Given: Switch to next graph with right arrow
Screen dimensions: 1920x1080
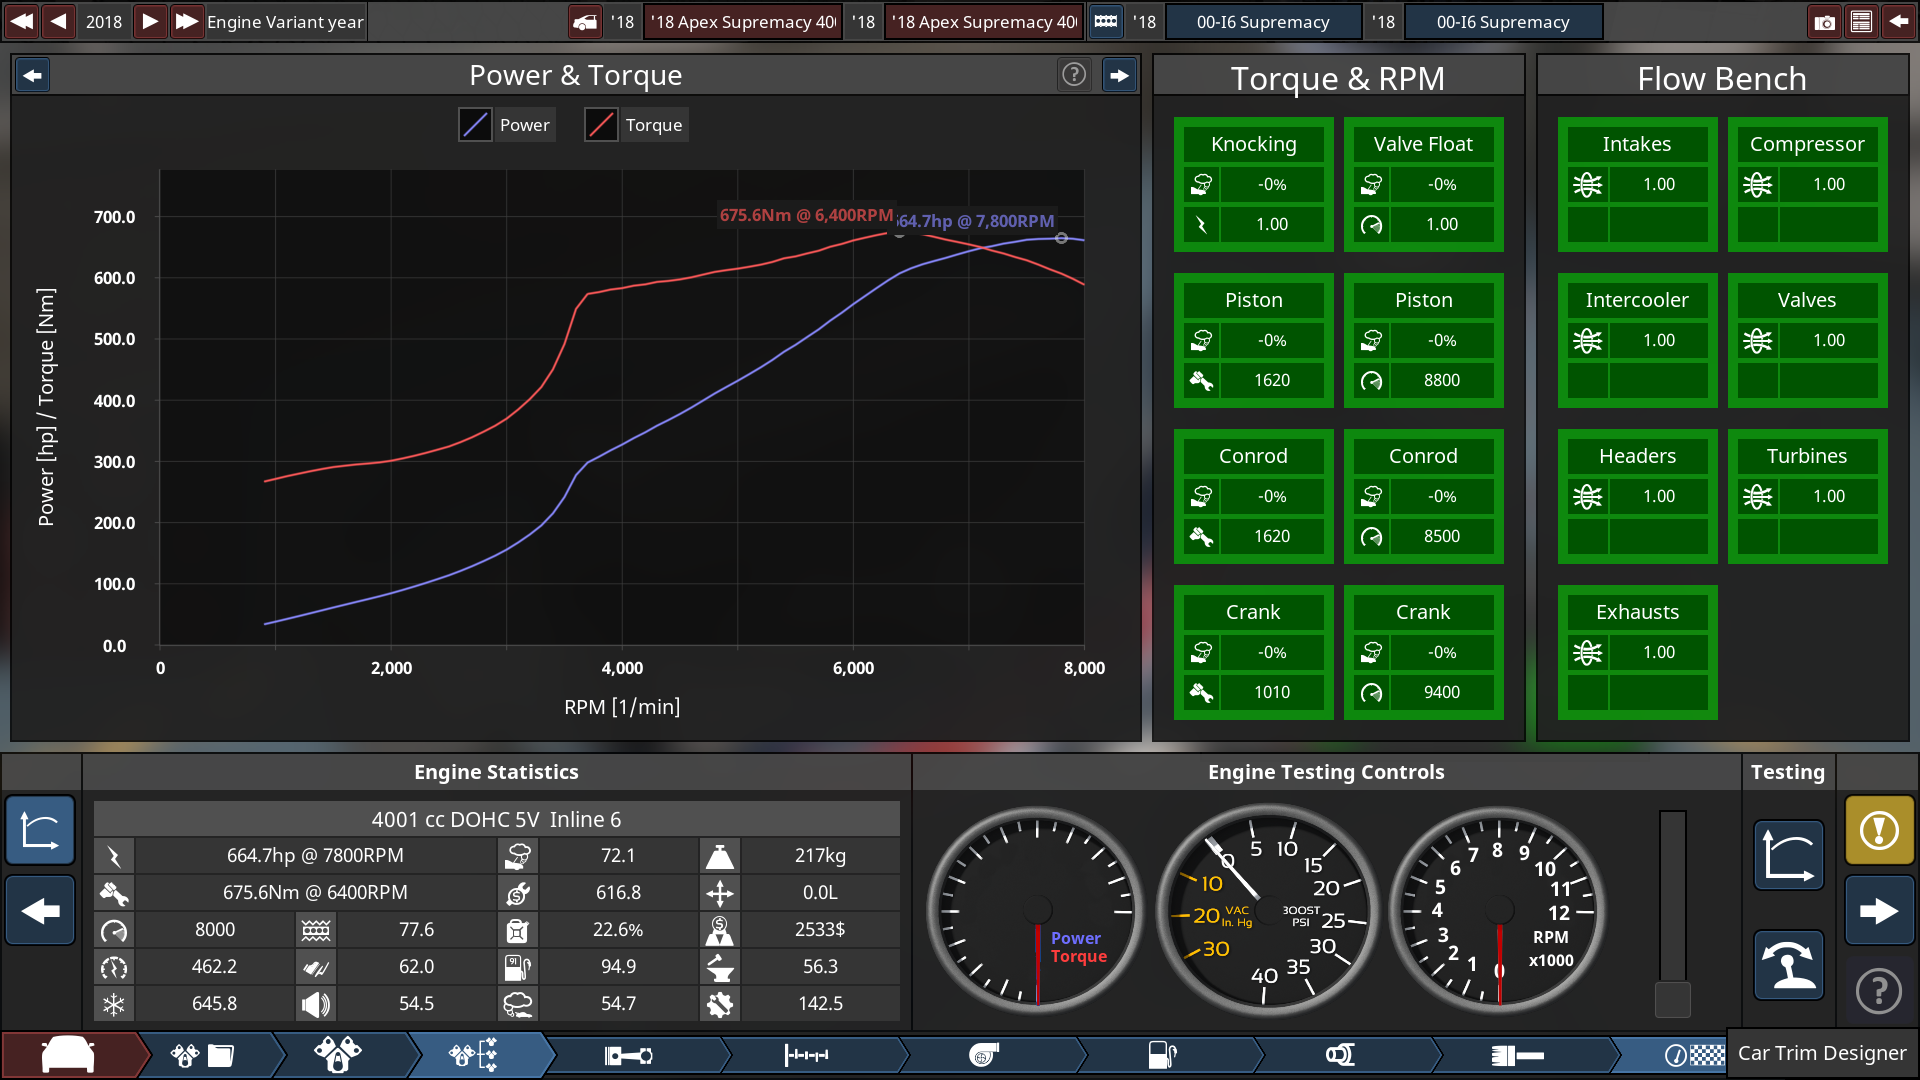Looking at the screenshot, I should pyautogui.click(x=1119, y=75).
